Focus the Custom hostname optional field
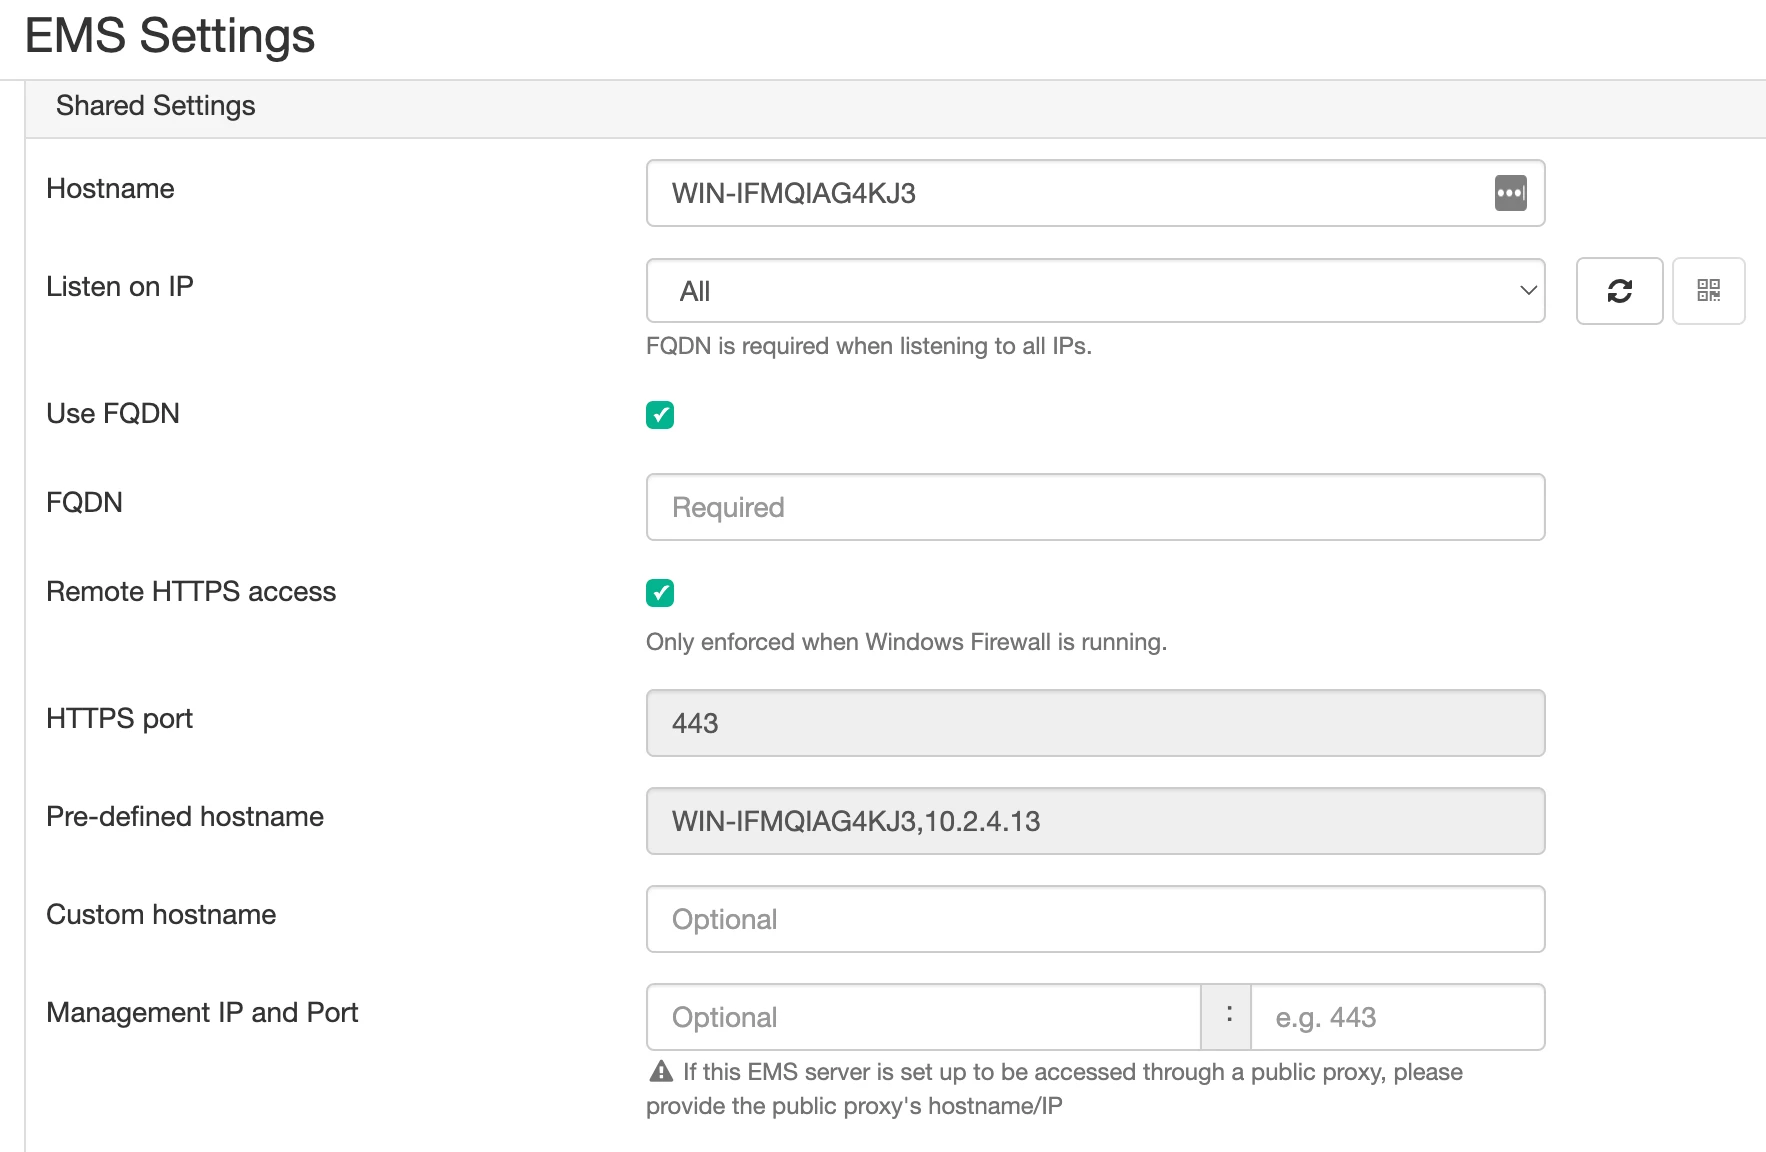The image size is (1766, 1152). click(1095, 919)
